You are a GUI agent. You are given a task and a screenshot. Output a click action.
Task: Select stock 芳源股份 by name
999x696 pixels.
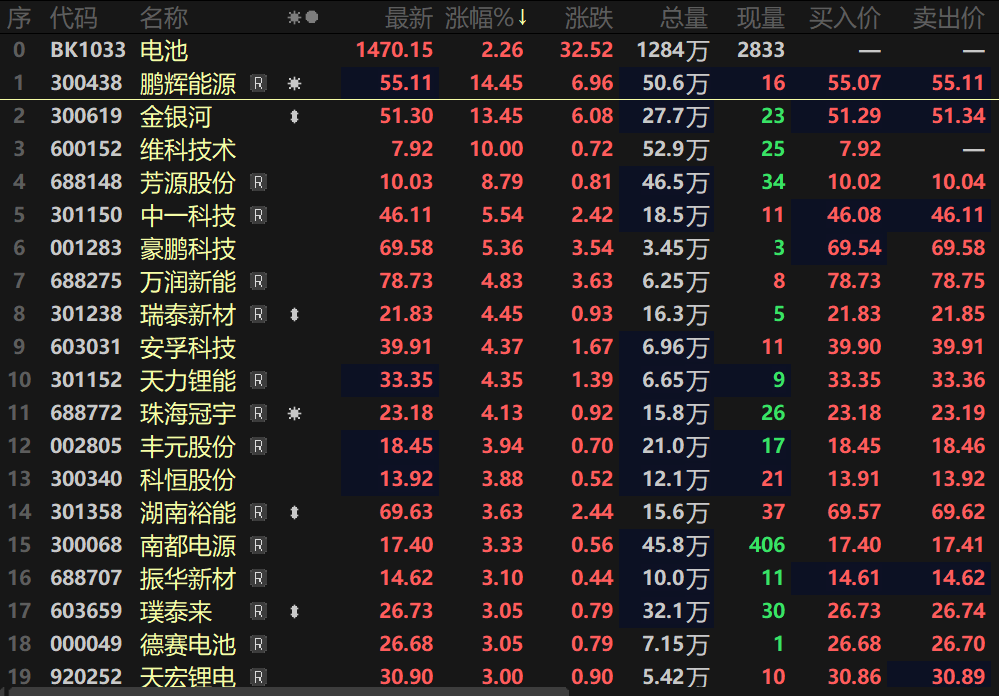point(188,182)
